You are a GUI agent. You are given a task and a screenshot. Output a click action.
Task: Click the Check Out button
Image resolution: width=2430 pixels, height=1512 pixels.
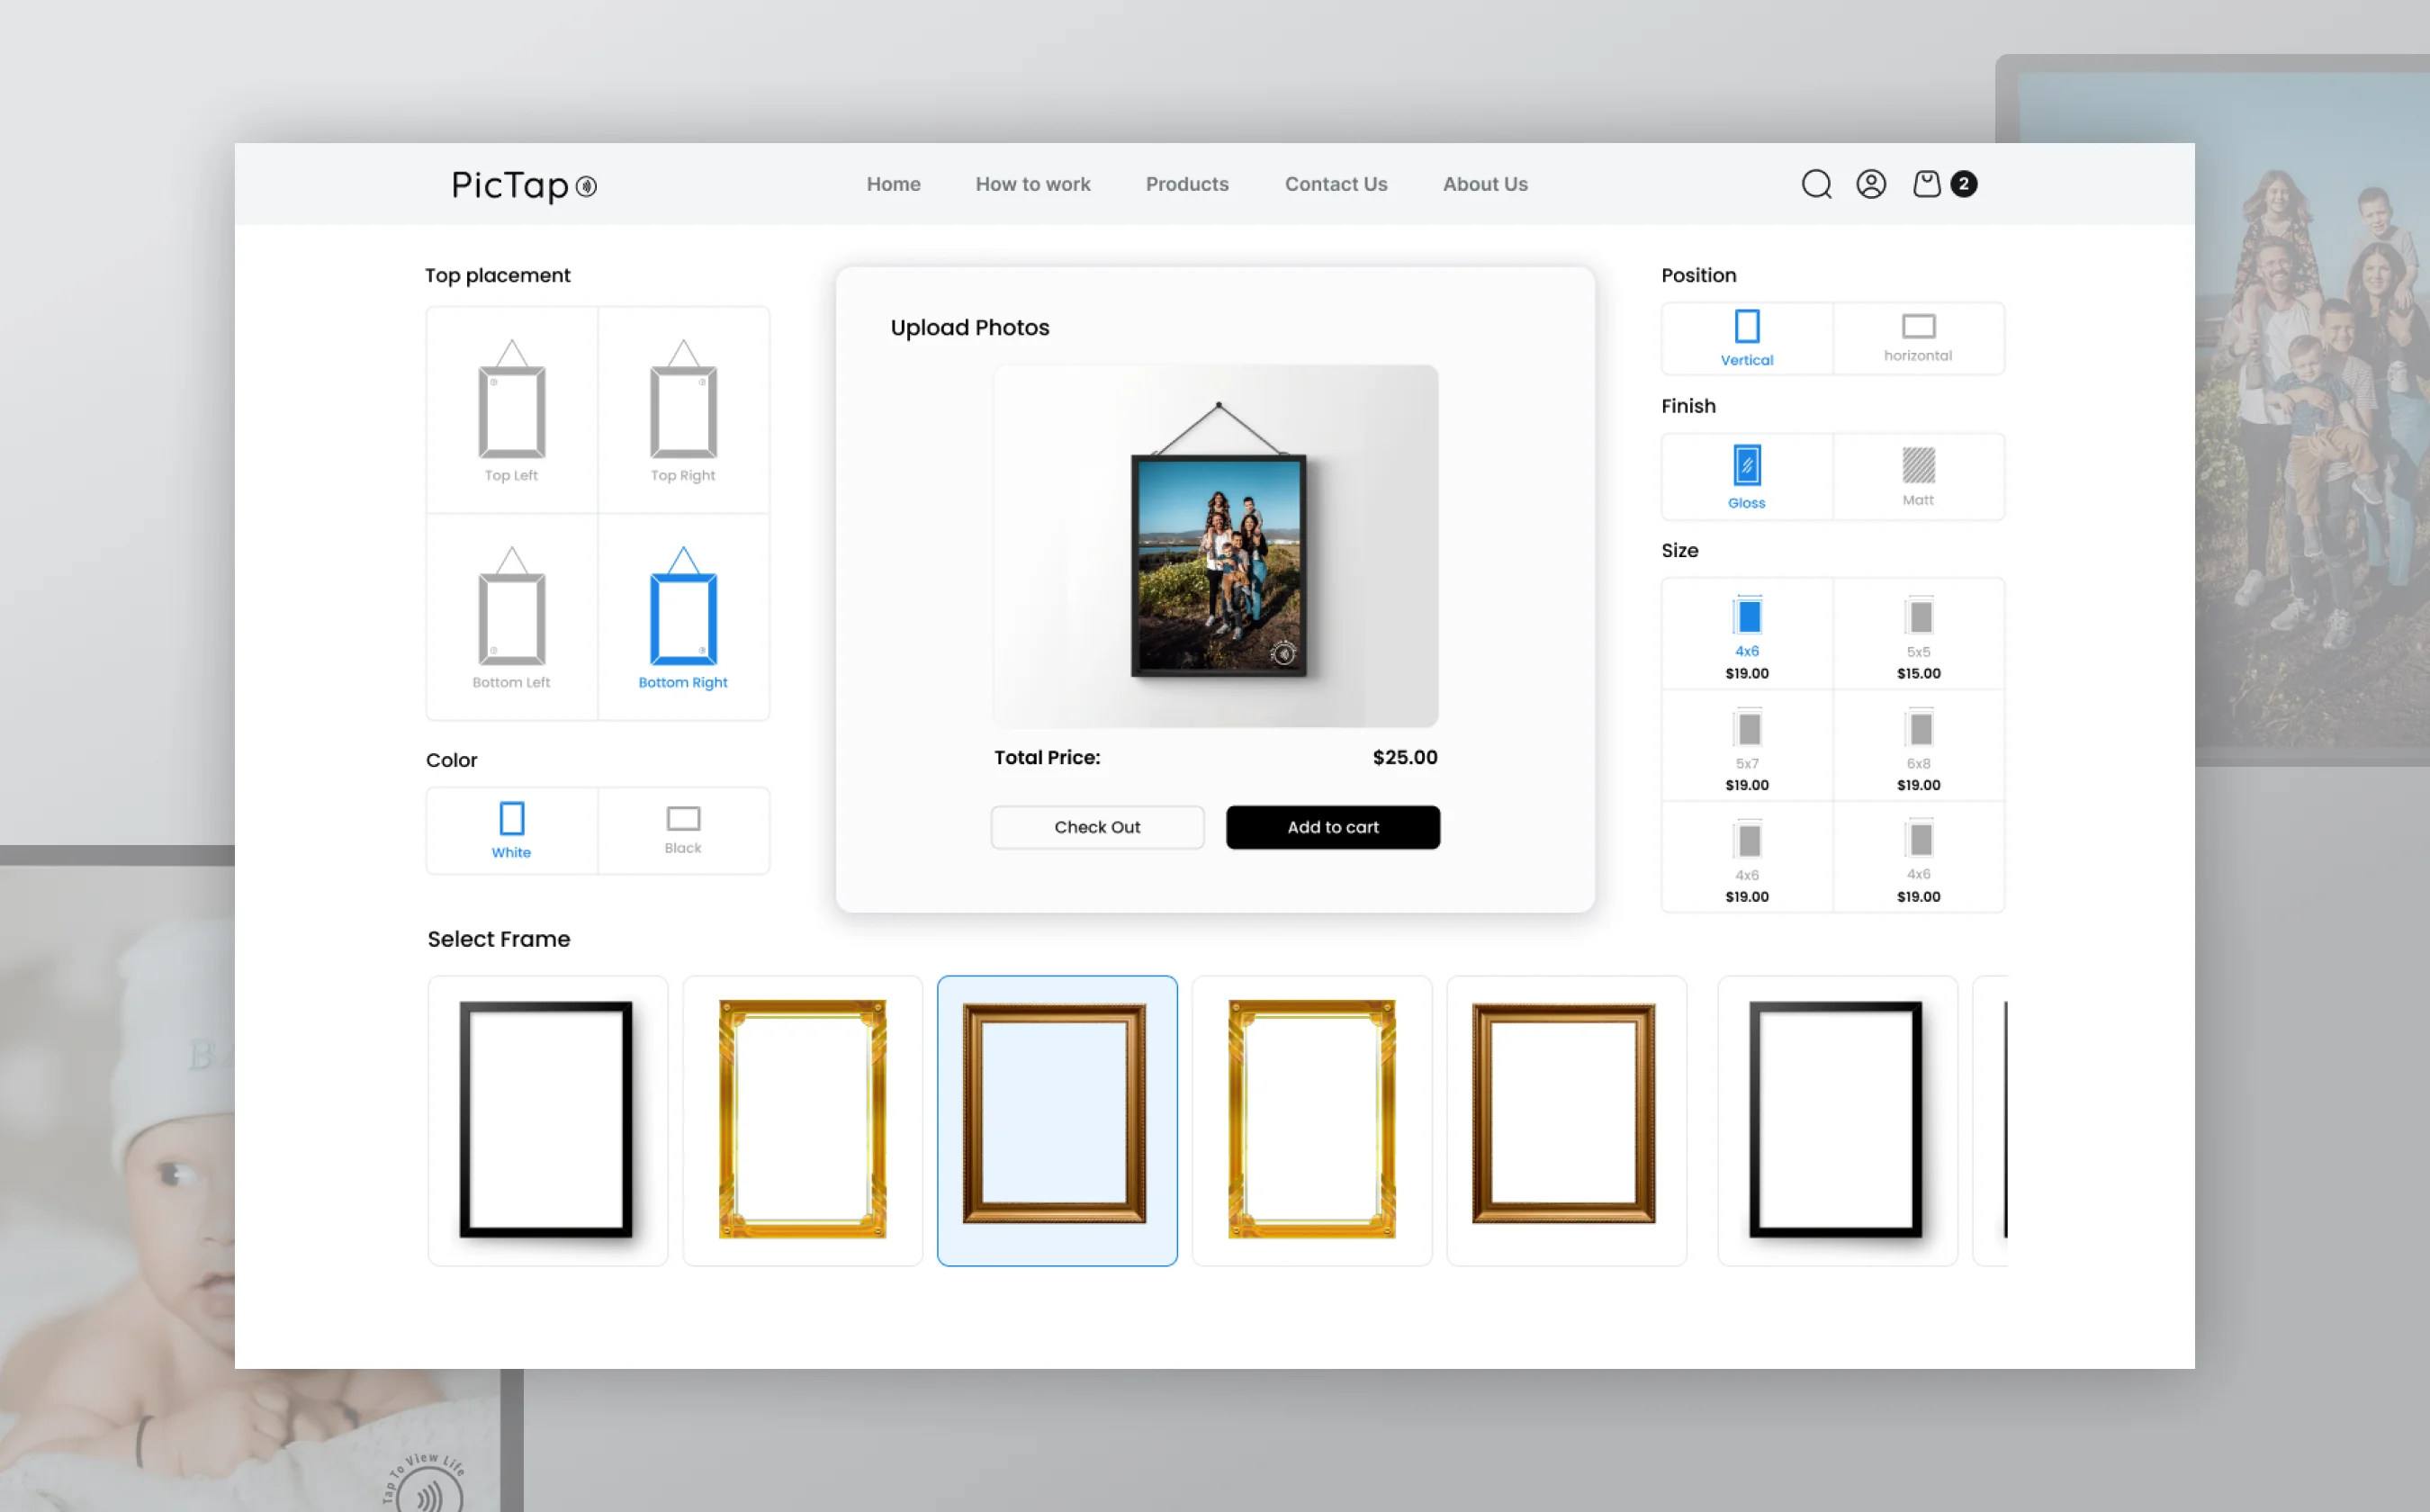pos(1097,827)
